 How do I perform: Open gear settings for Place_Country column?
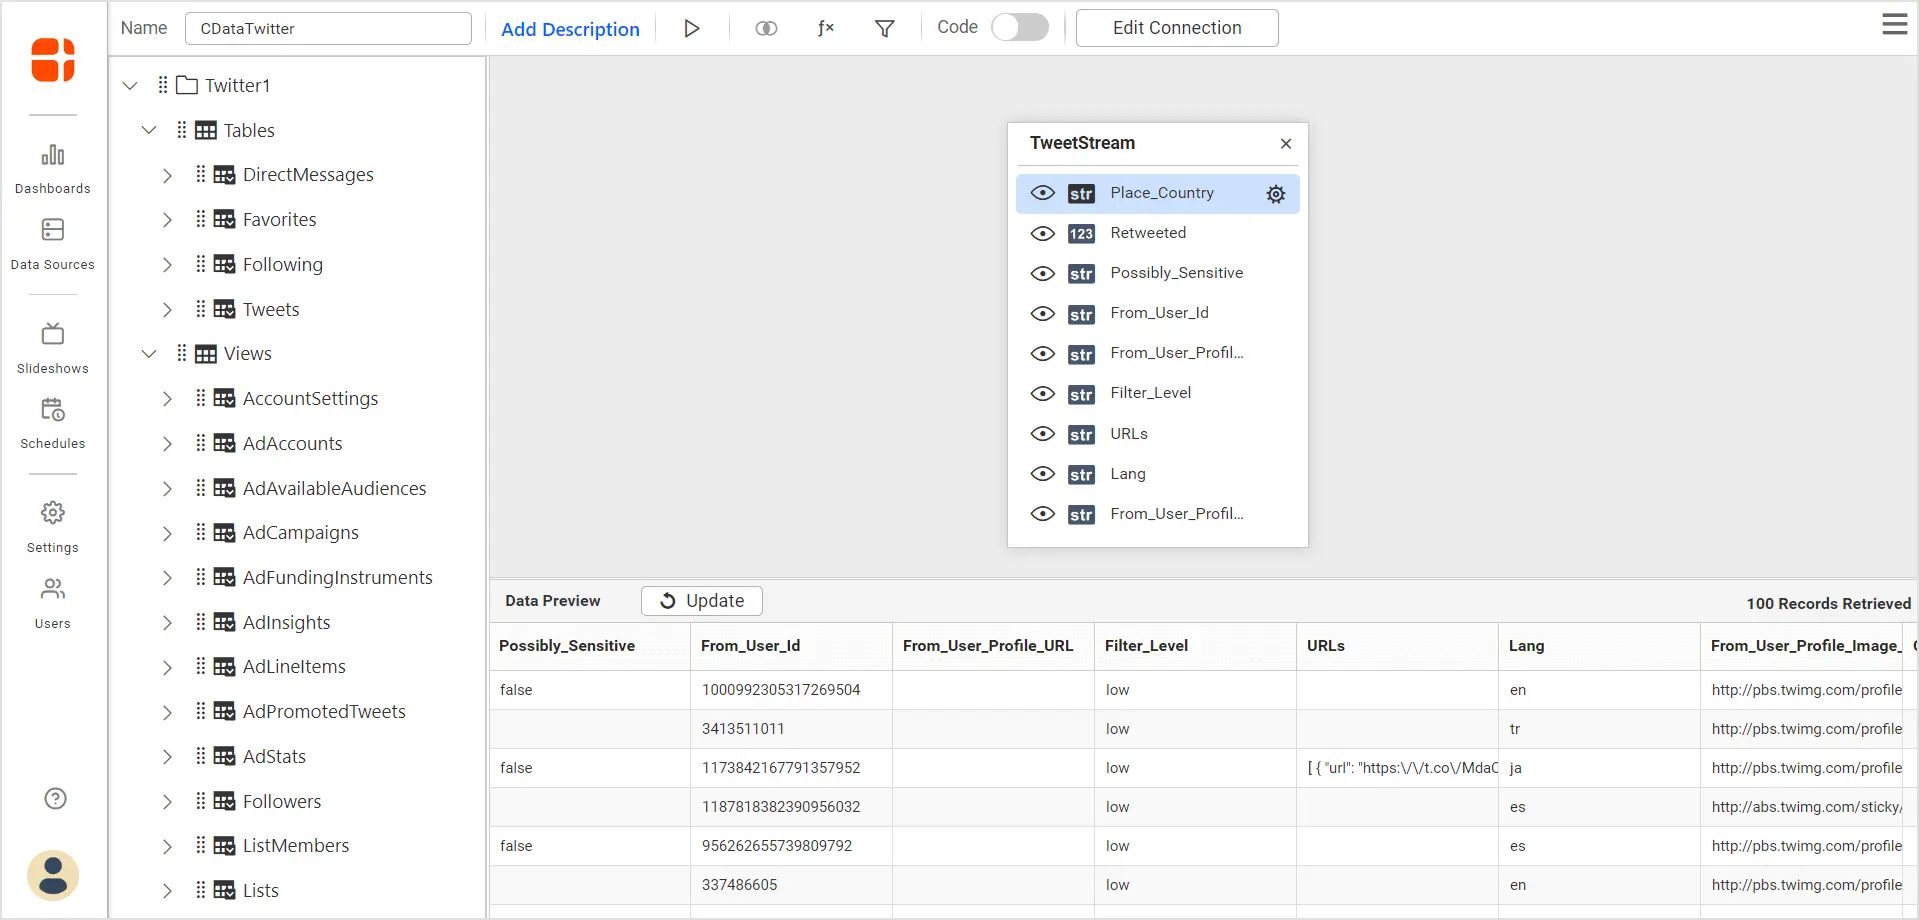pyautogui.click(x=1275, y=194)
